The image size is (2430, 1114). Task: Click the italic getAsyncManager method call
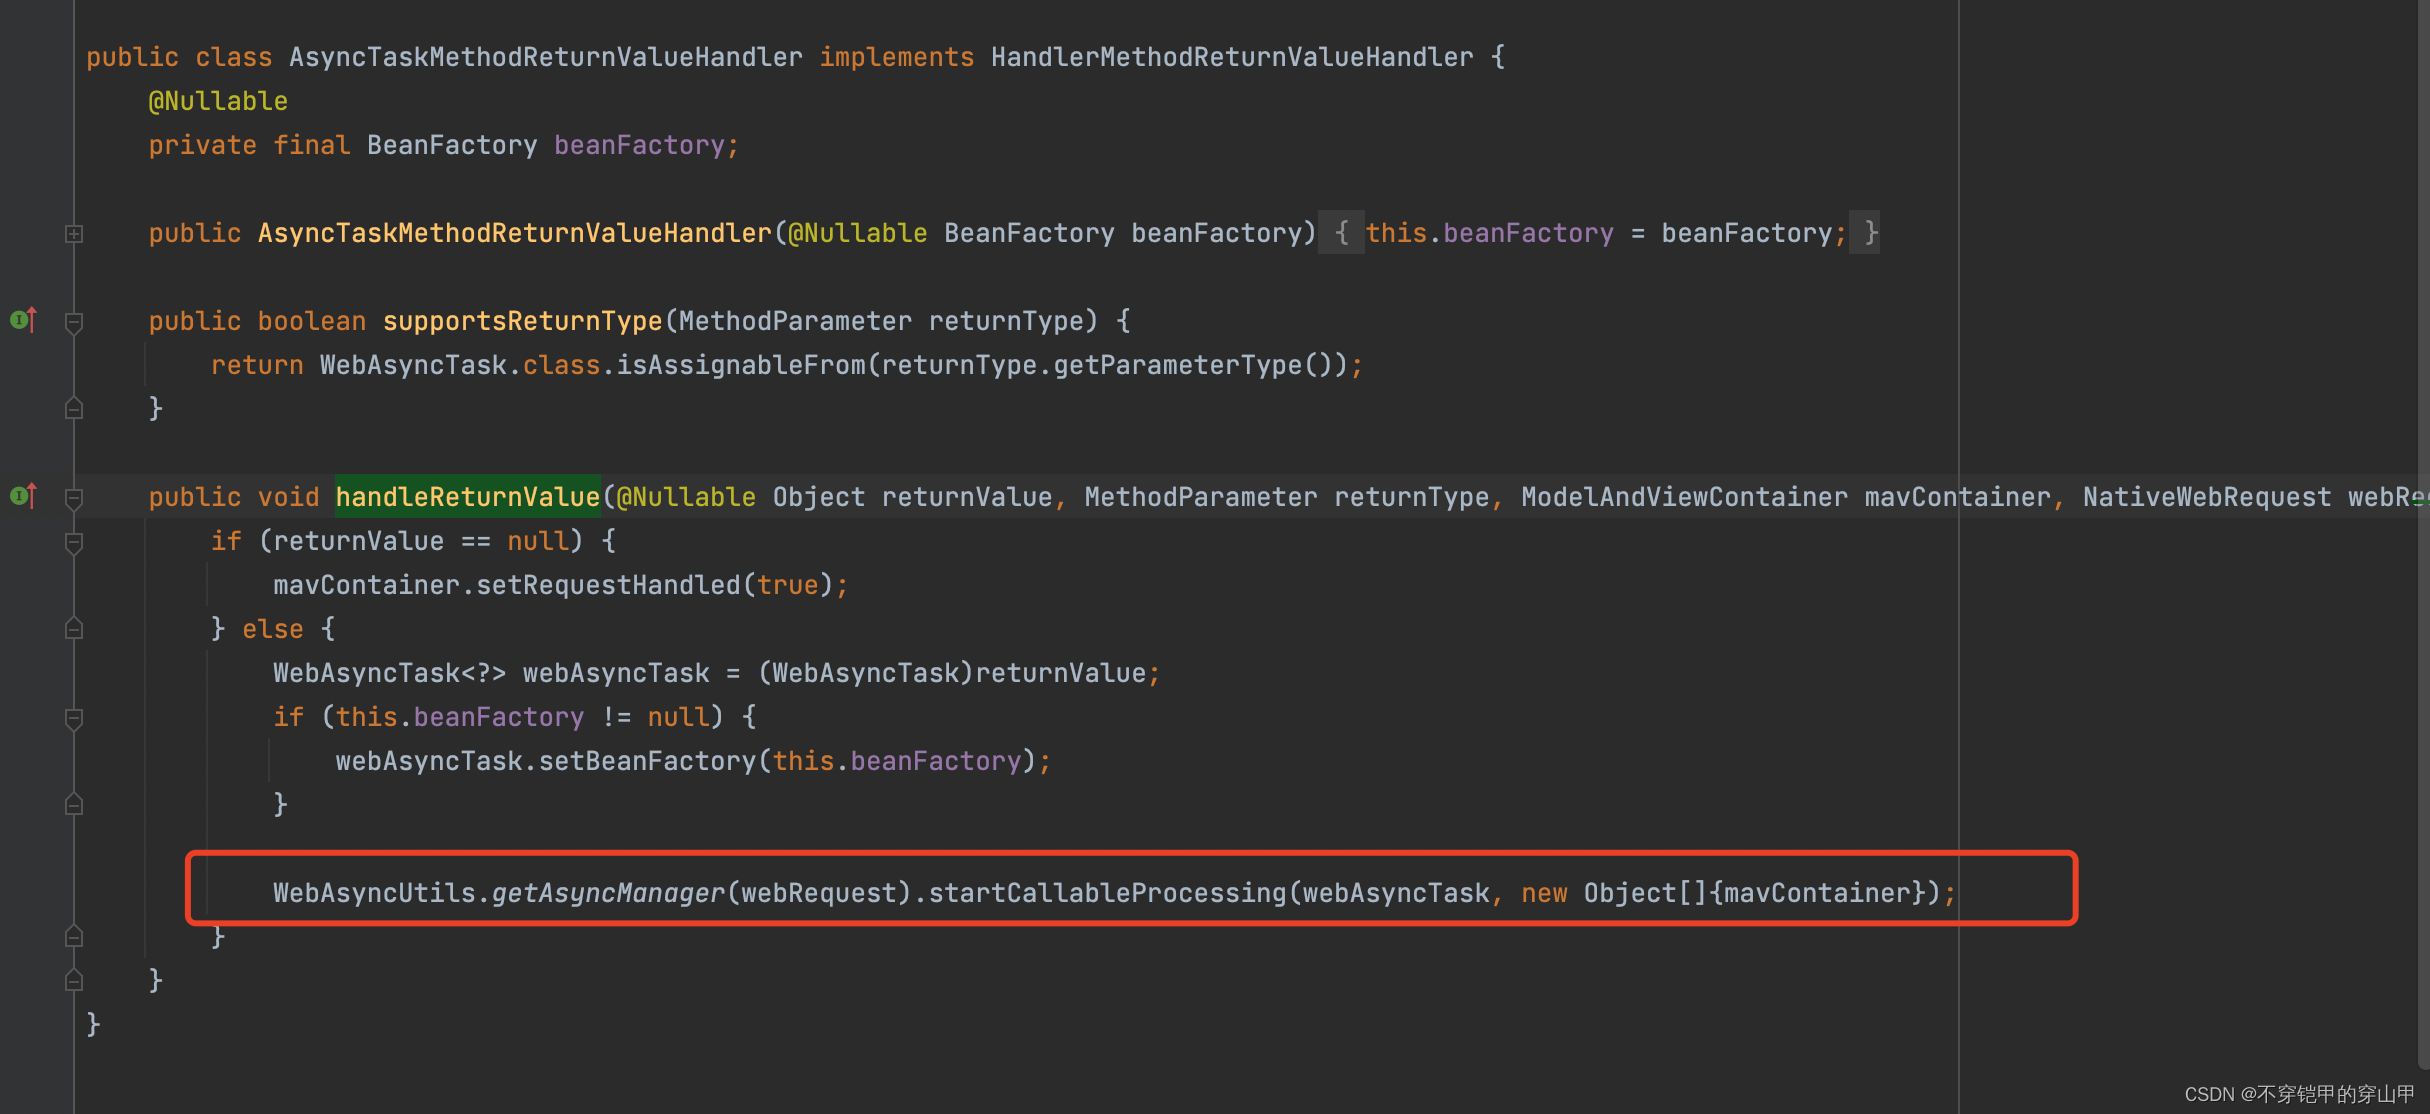coord(608,893)
